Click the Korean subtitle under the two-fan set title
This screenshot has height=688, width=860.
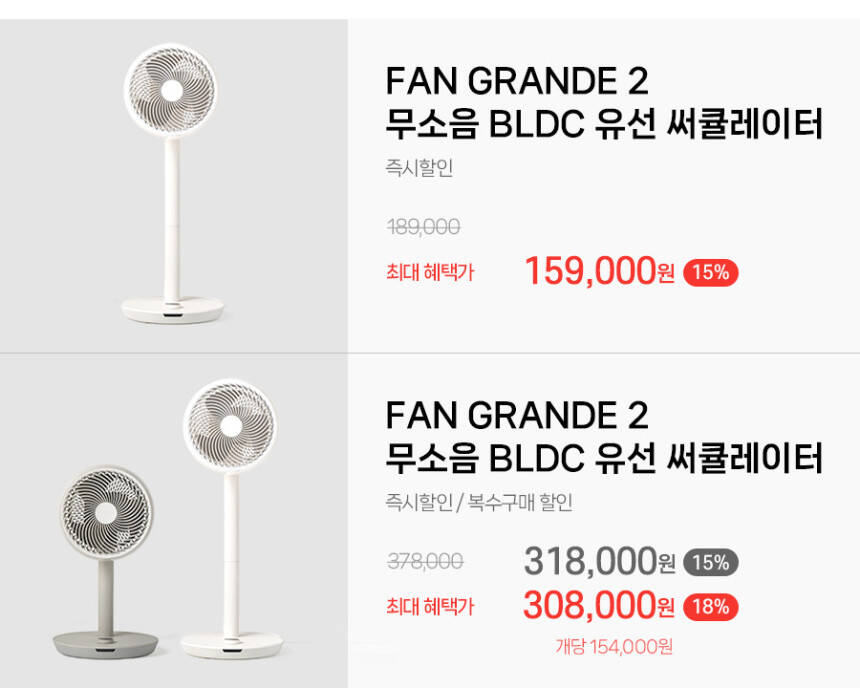603,459
